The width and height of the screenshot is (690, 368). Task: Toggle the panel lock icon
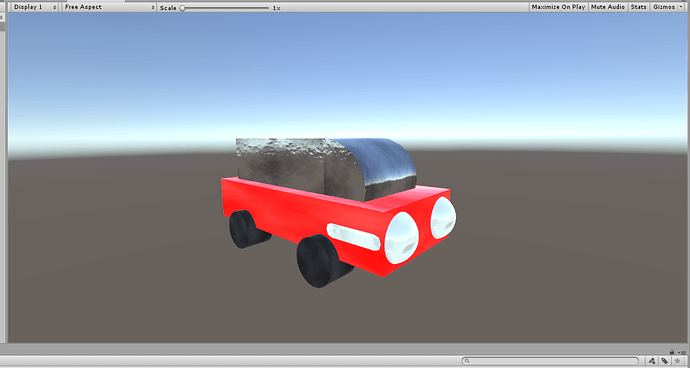pos(672,352)
